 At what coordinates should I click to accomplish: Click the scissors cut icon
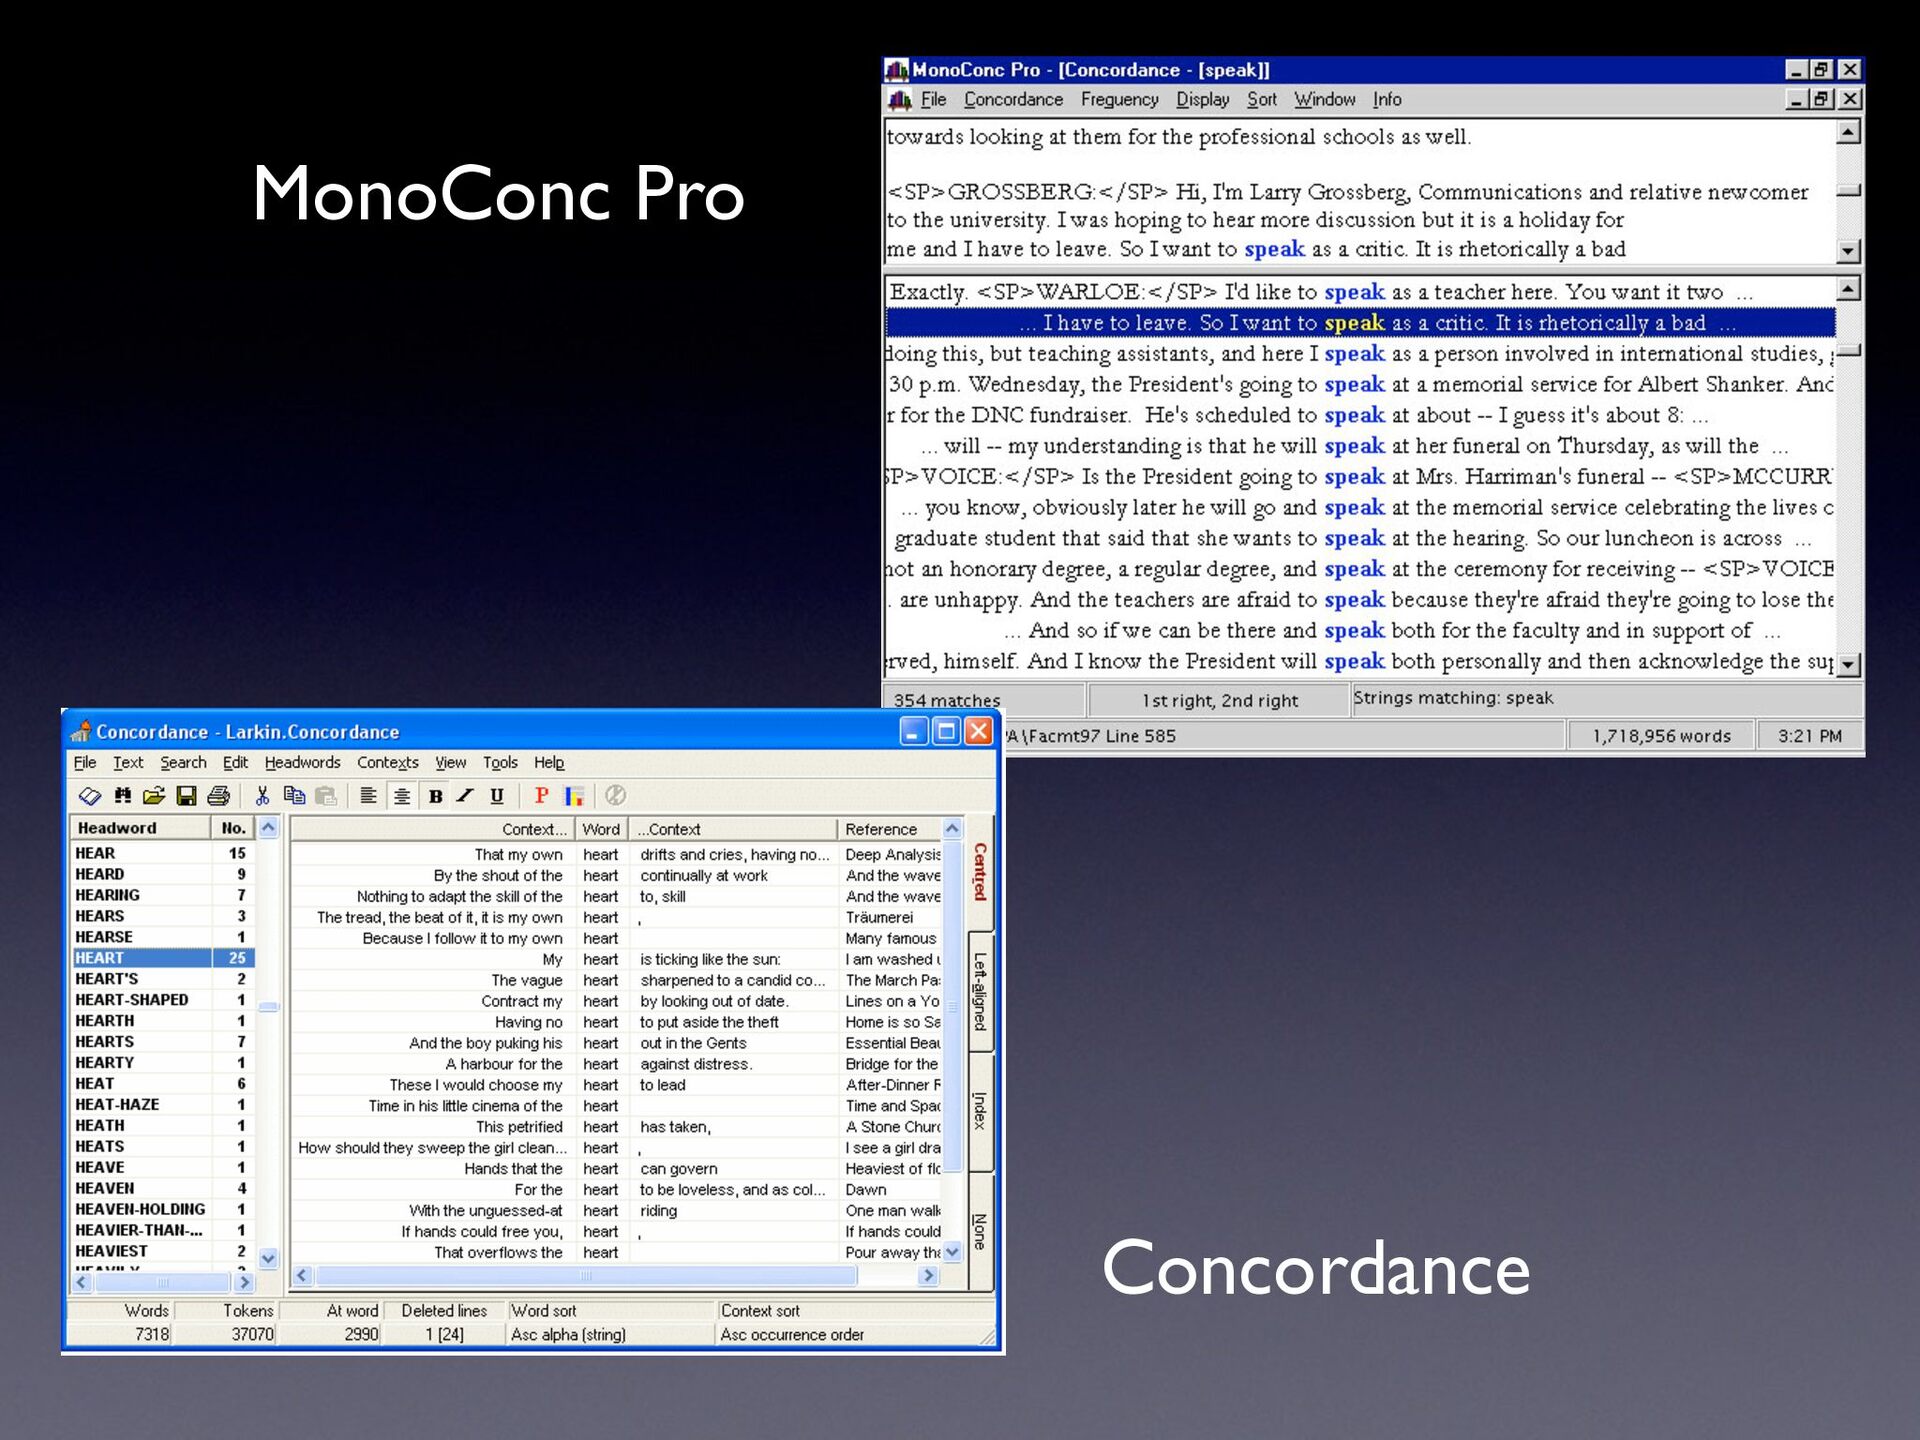pos(262,795)
